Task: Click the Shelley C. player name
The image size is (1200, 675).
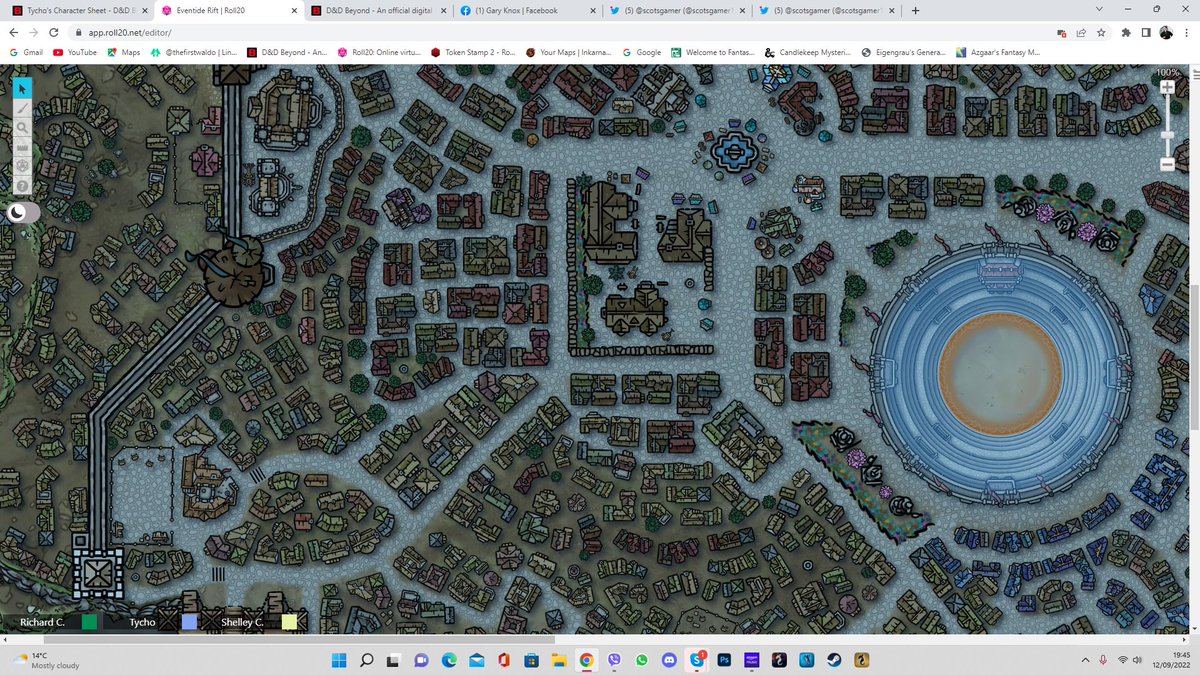Action: coord(242,622)
